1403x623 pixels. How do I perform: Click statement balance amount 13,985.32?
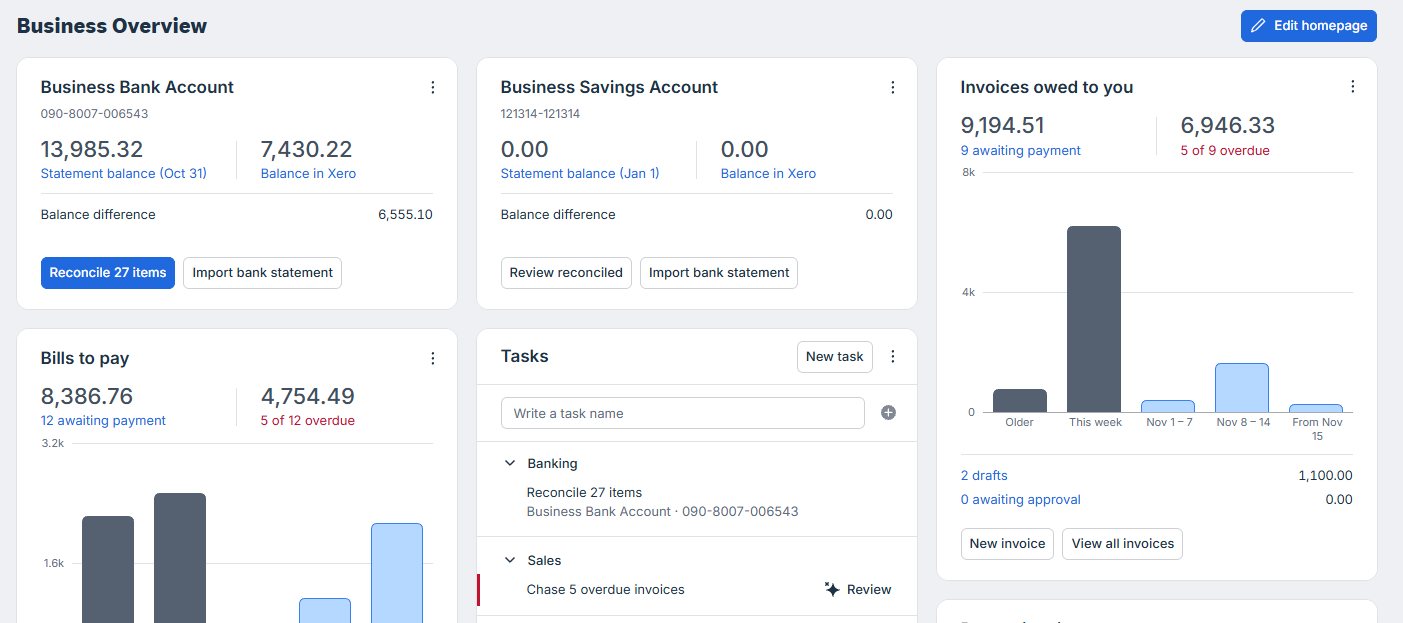pos(92,150)
